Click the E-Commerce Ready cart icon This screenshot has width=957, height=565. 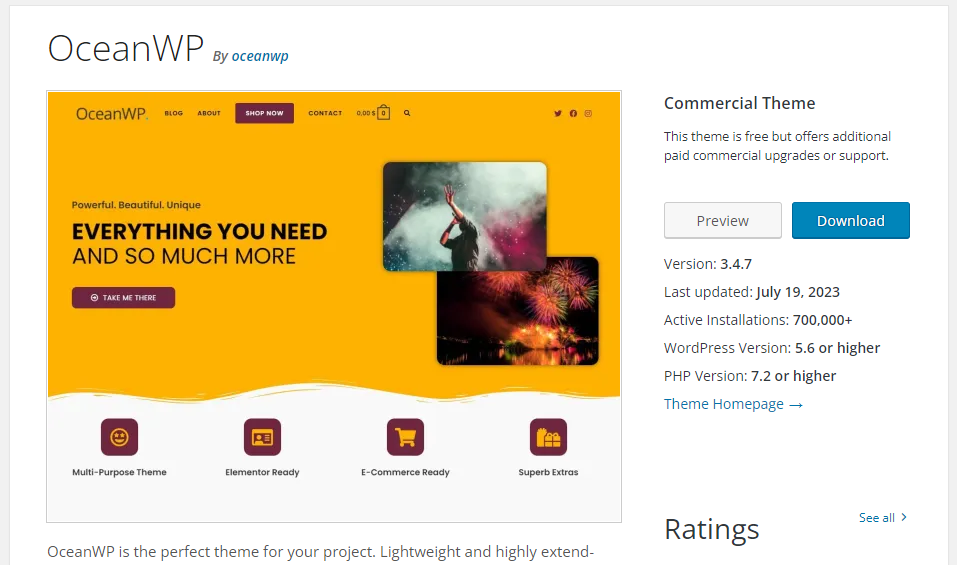405,437
